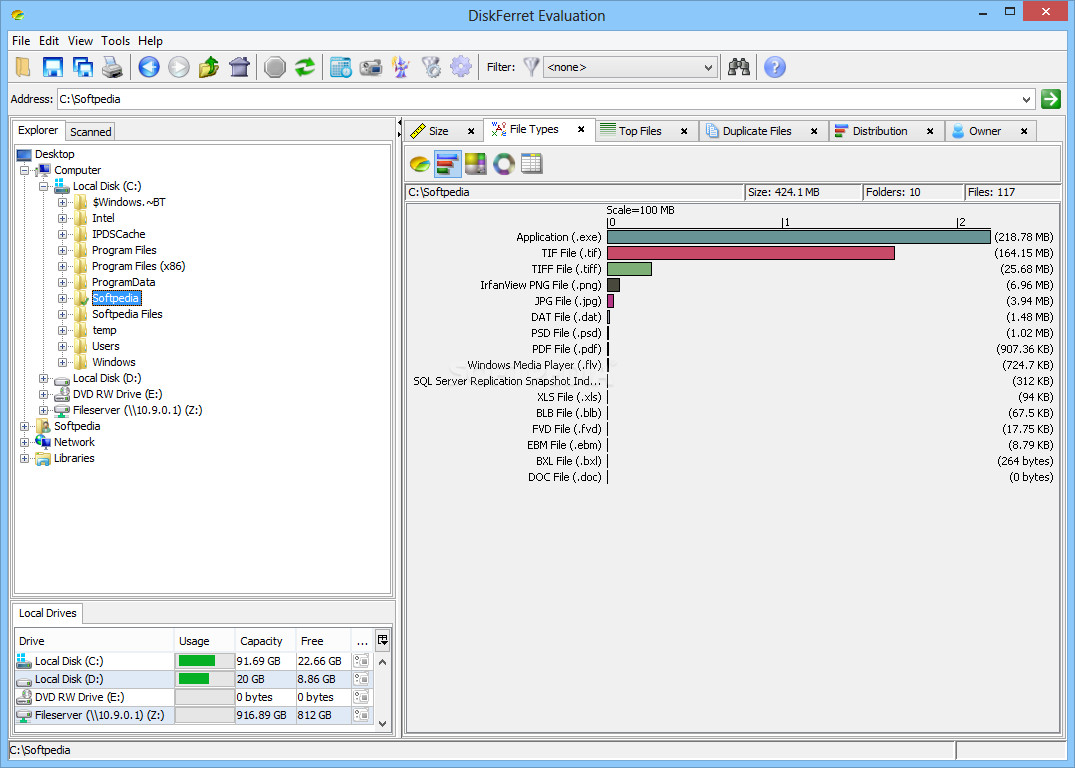
Task: Click the filter funnel icon
Action: pyautogui.click(x=531, y=67)
